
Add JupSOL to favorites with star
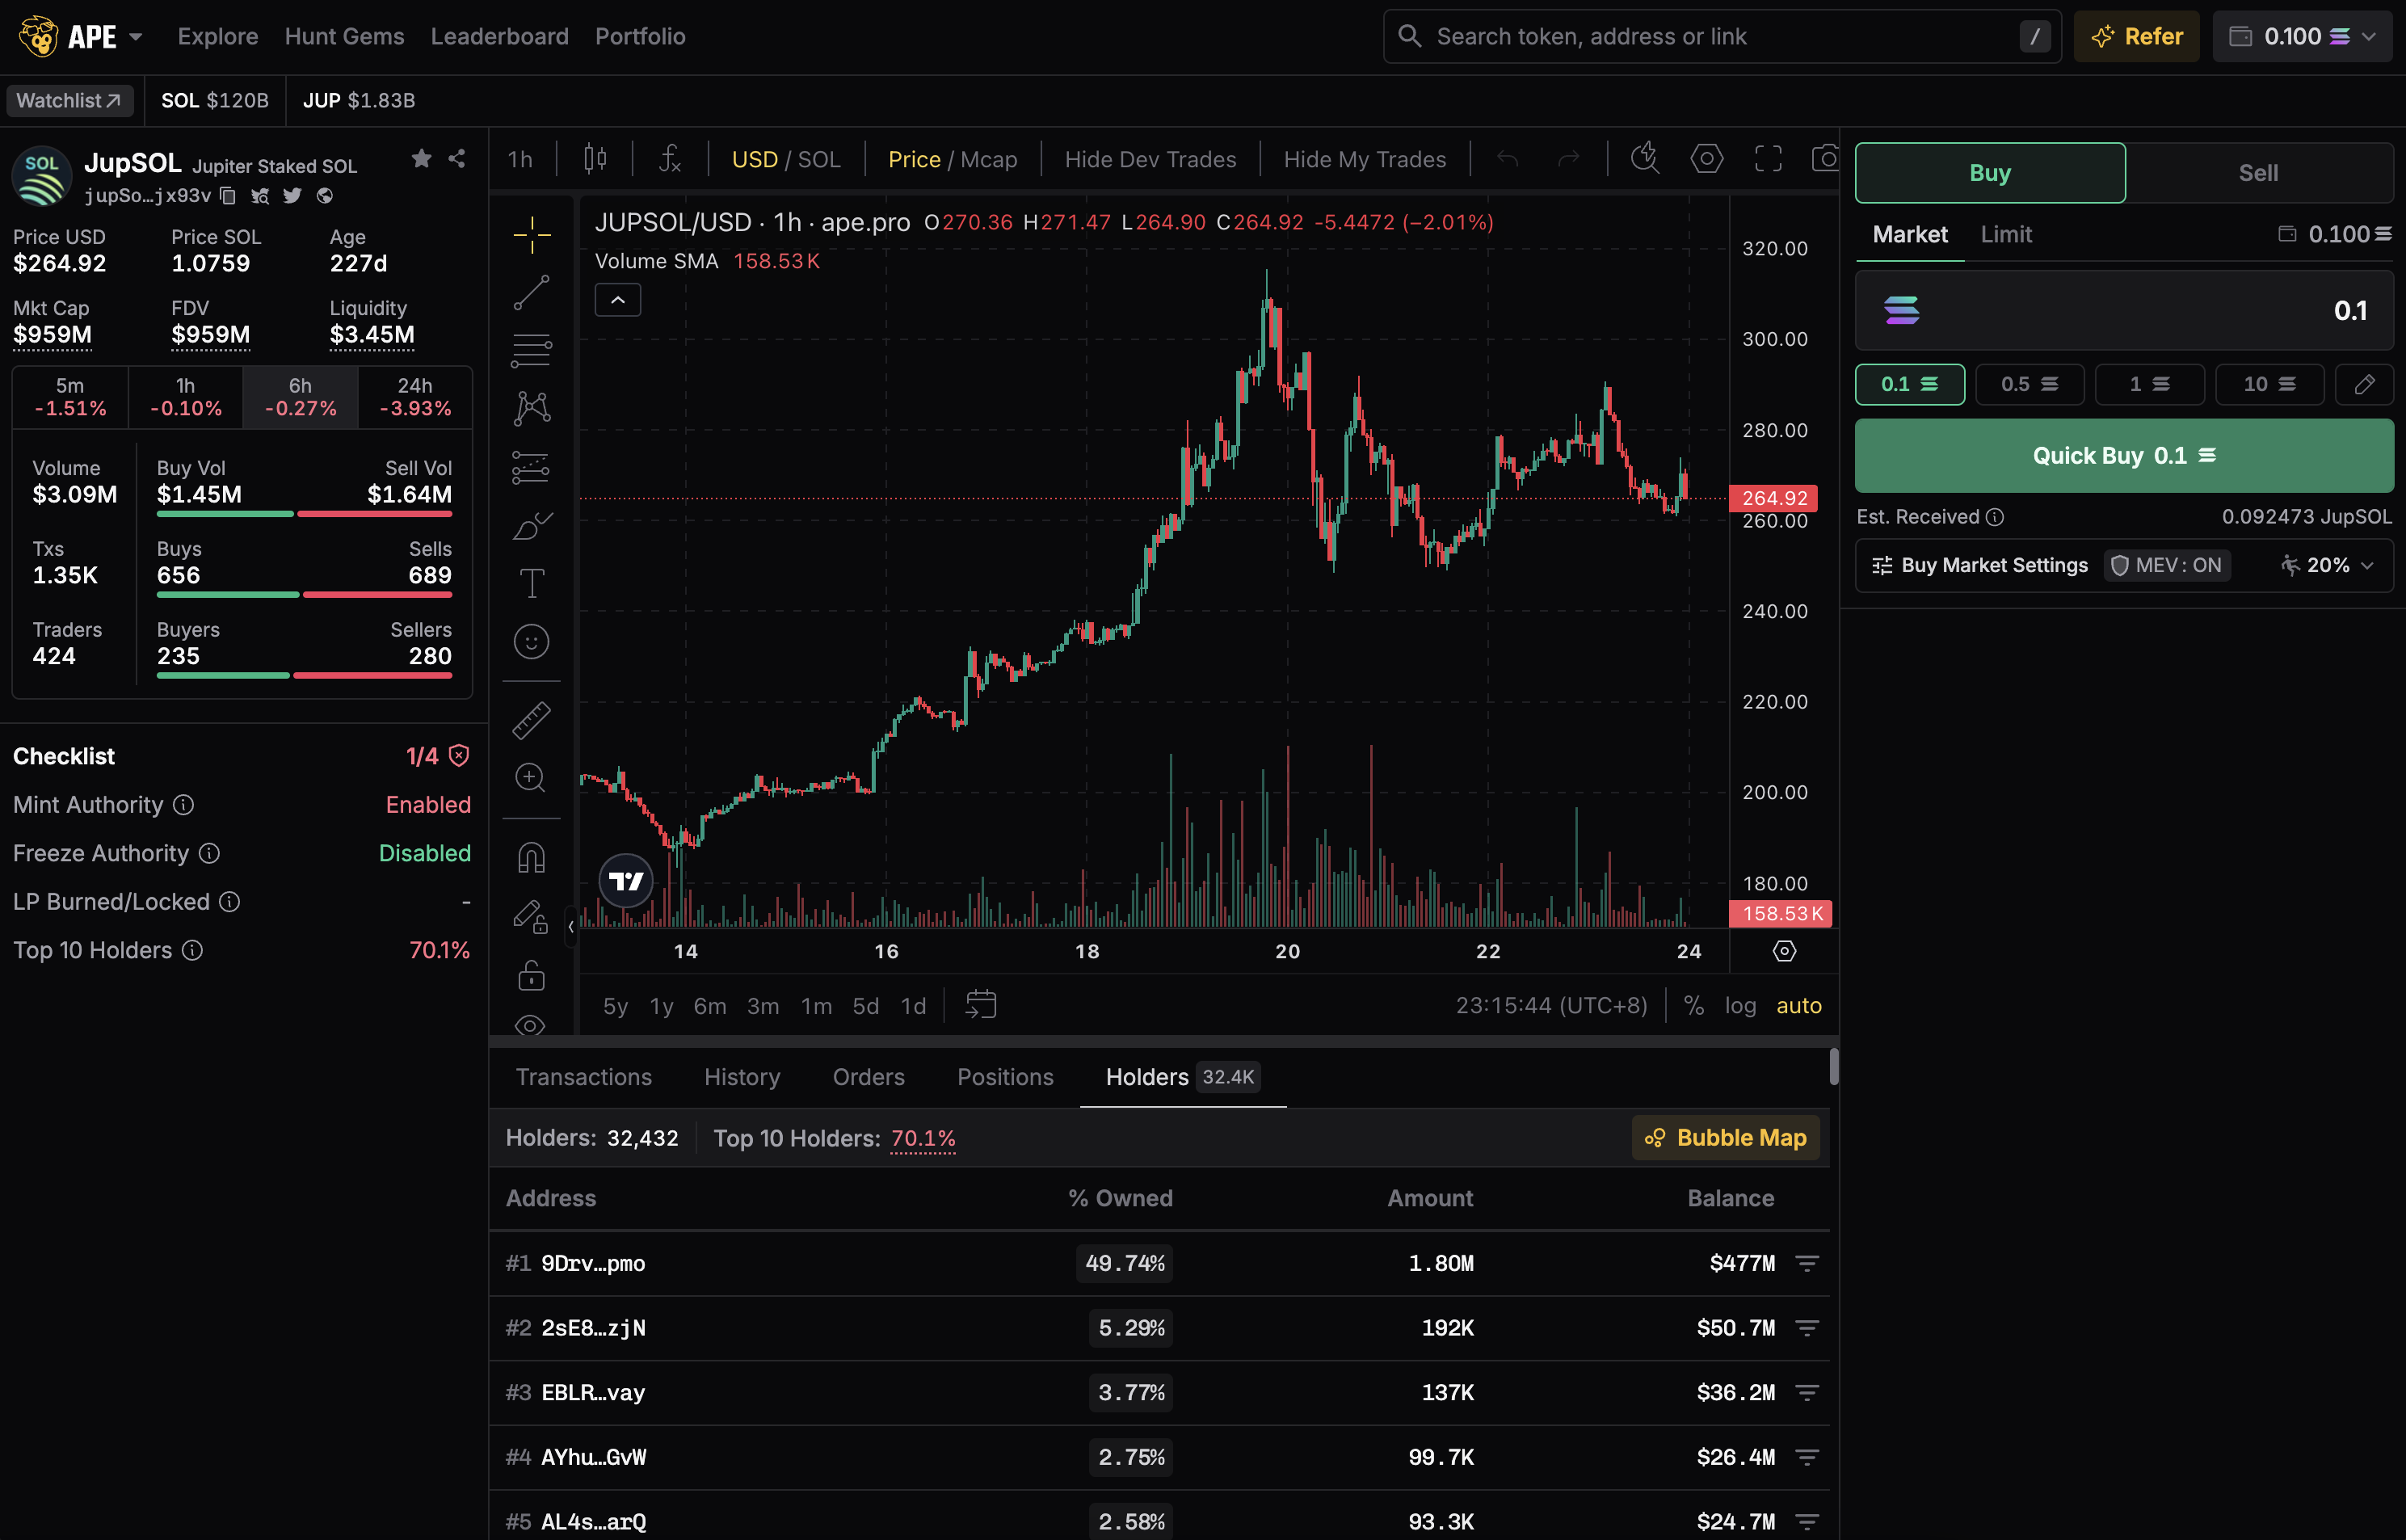tap(421, 158)
